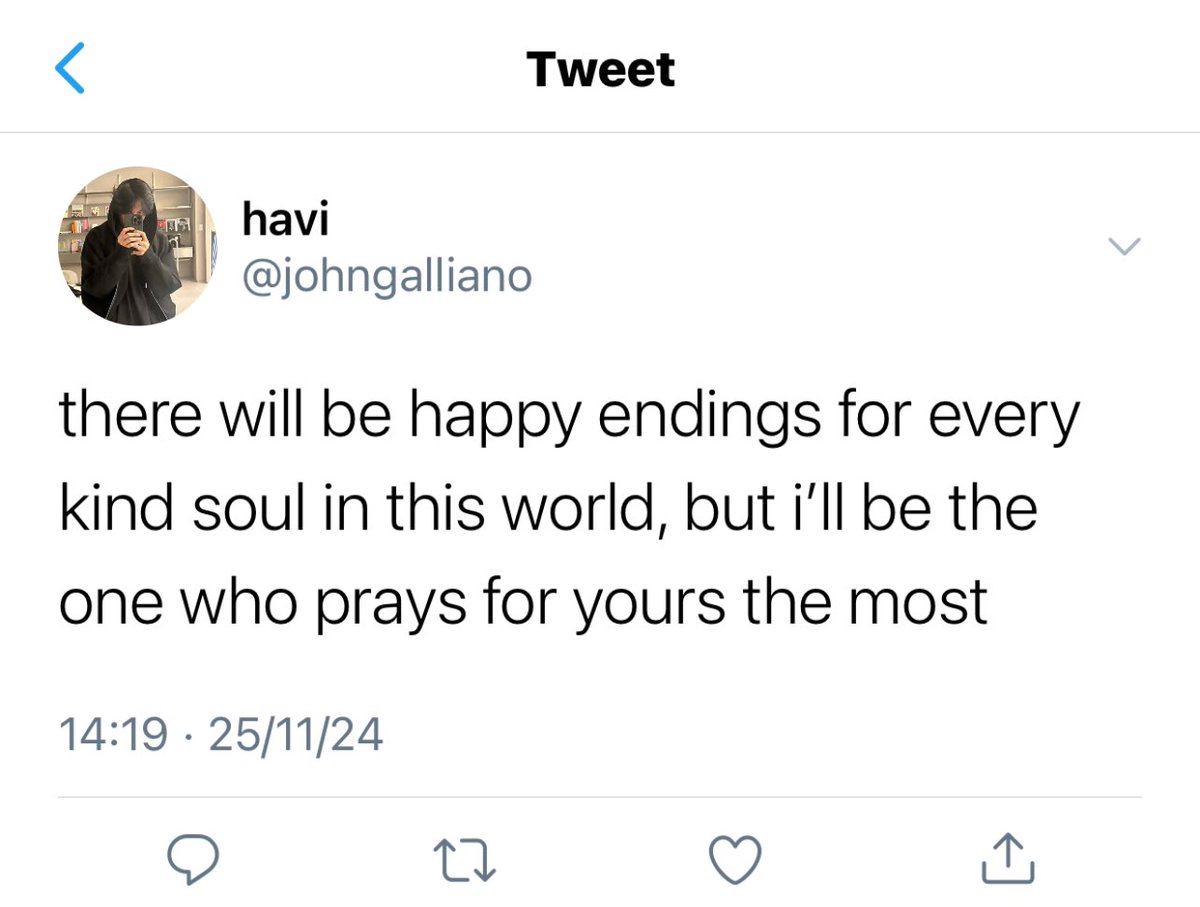Select the 14:19 timestamp
Screen dimensions: 1200x907
pos(113,736)
